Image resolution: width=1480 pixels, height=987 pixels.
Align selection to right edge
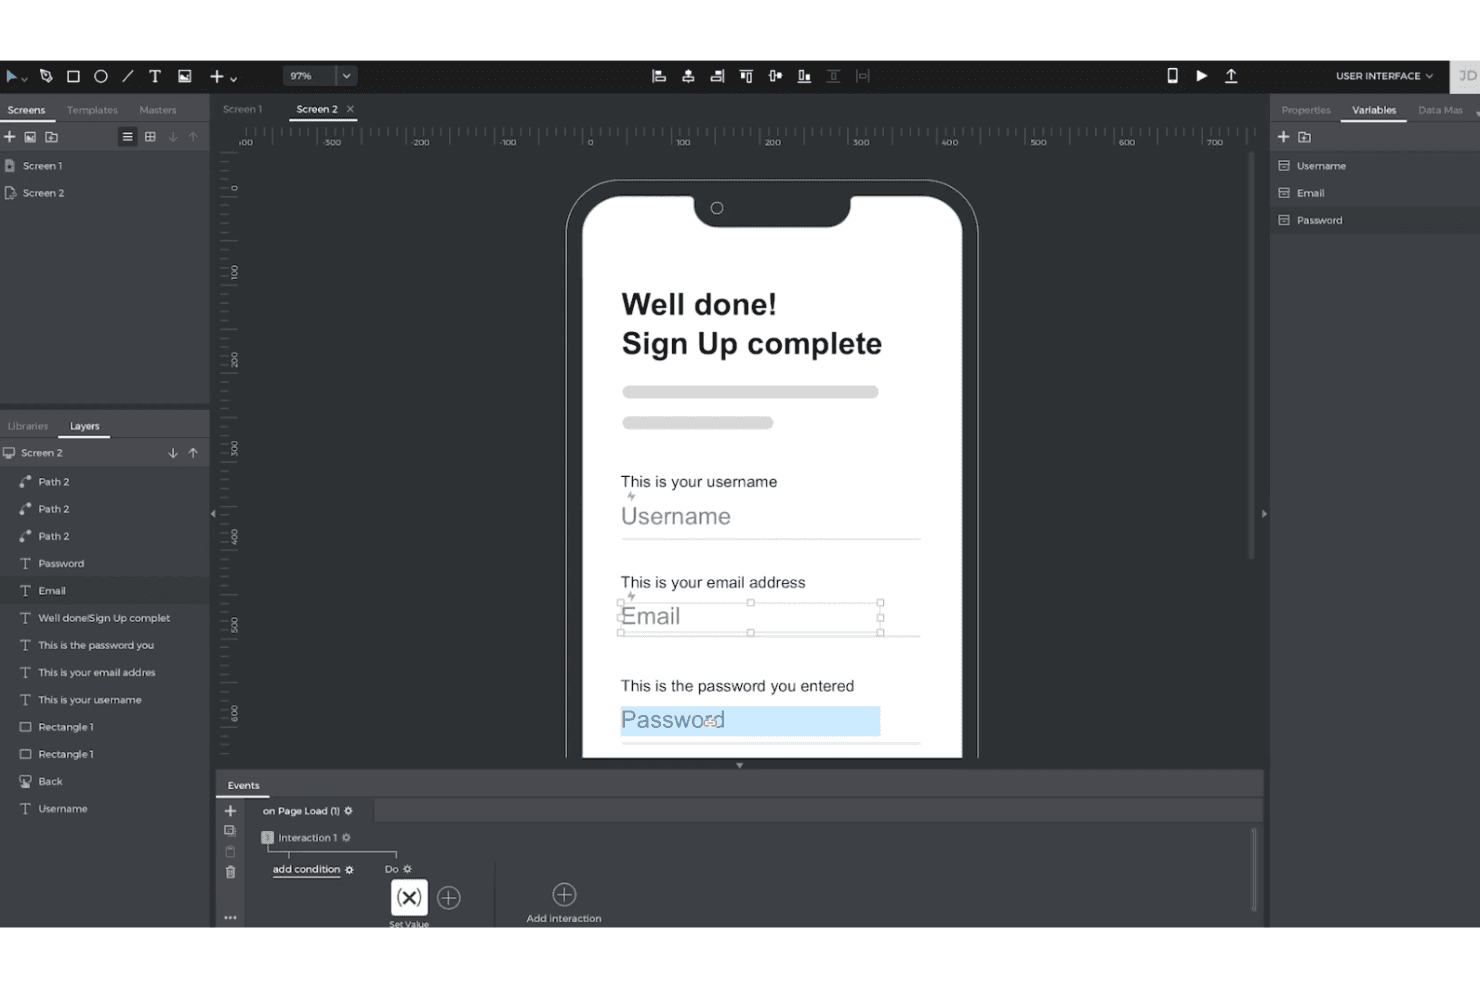(717, 76)
